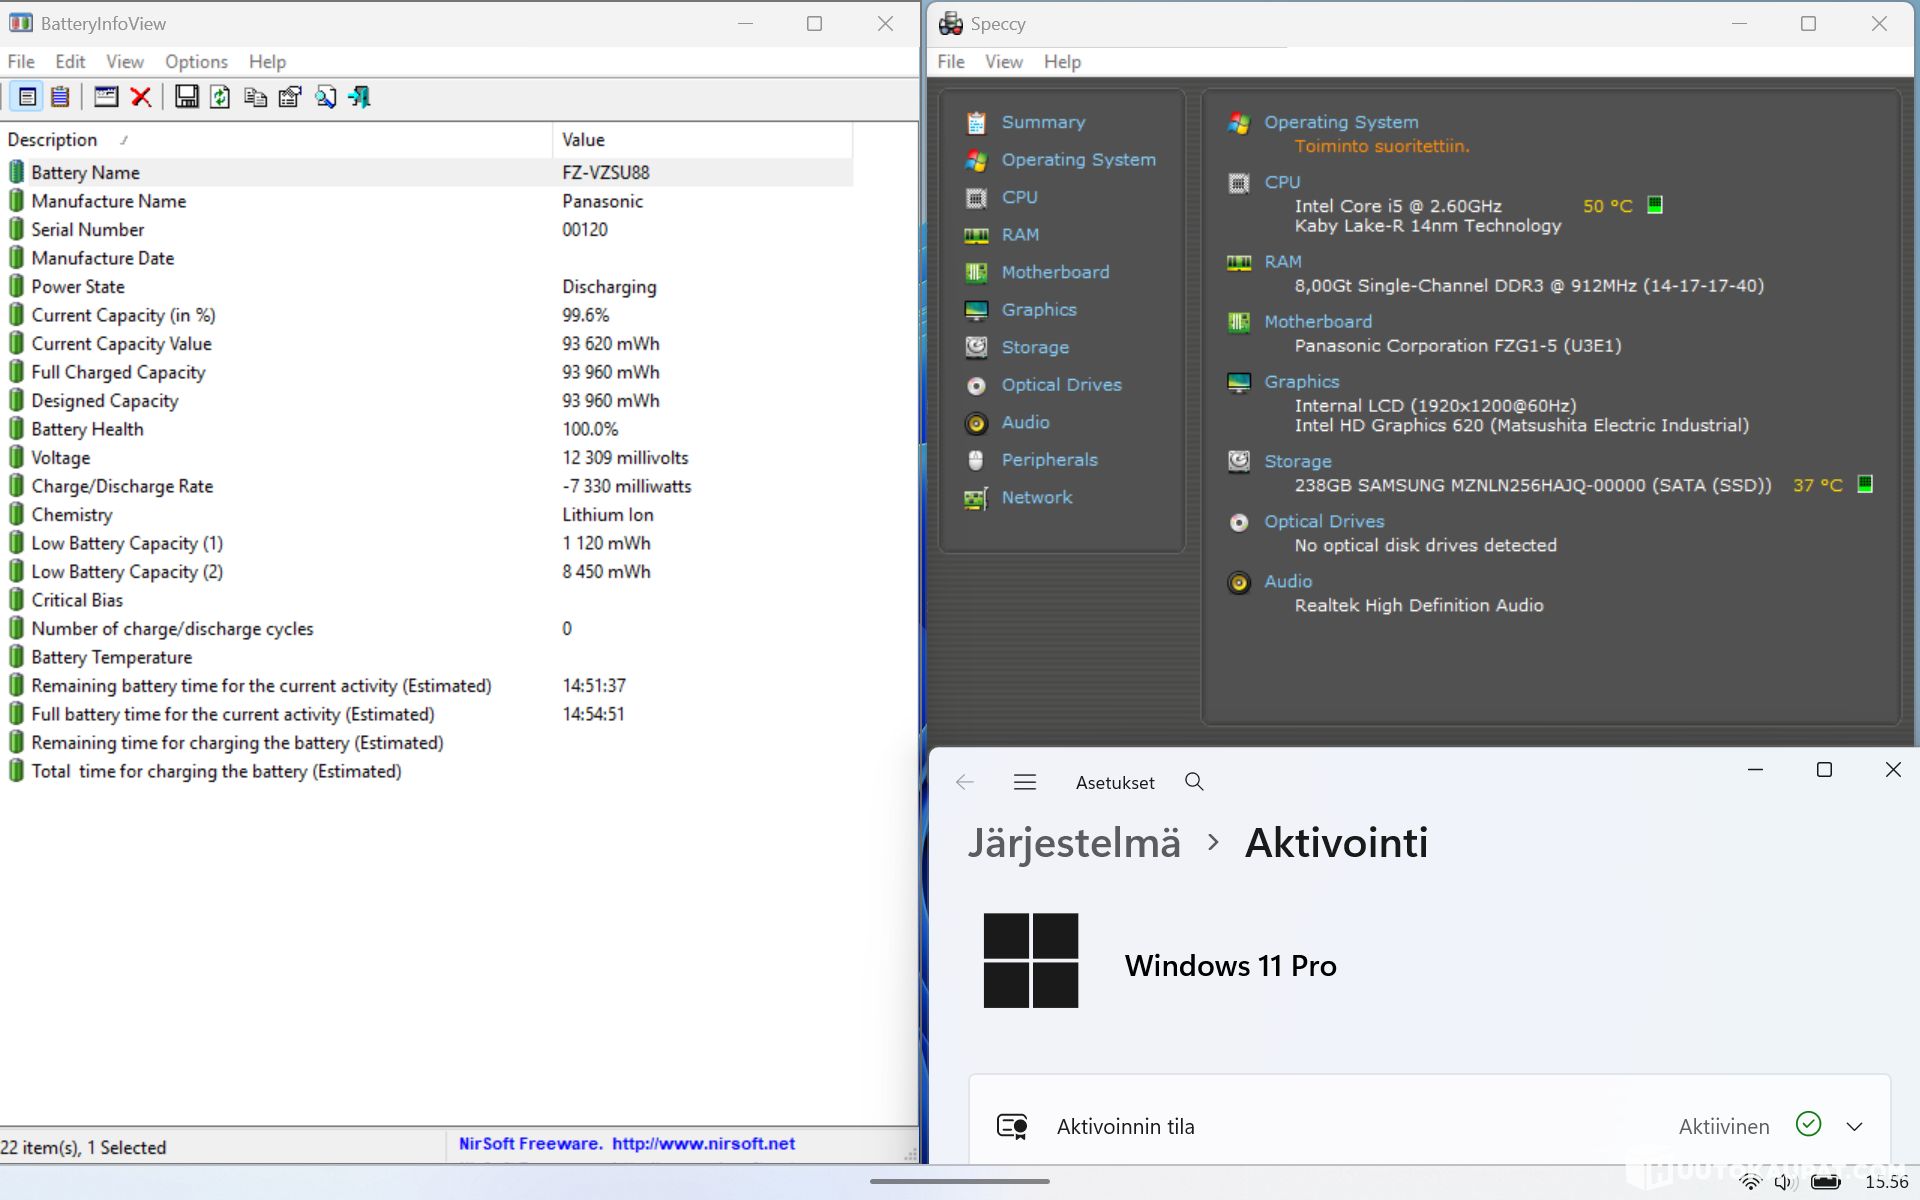
Task: Open the Motherboard section in Speccy sidebar
Action: [1055, 272]
